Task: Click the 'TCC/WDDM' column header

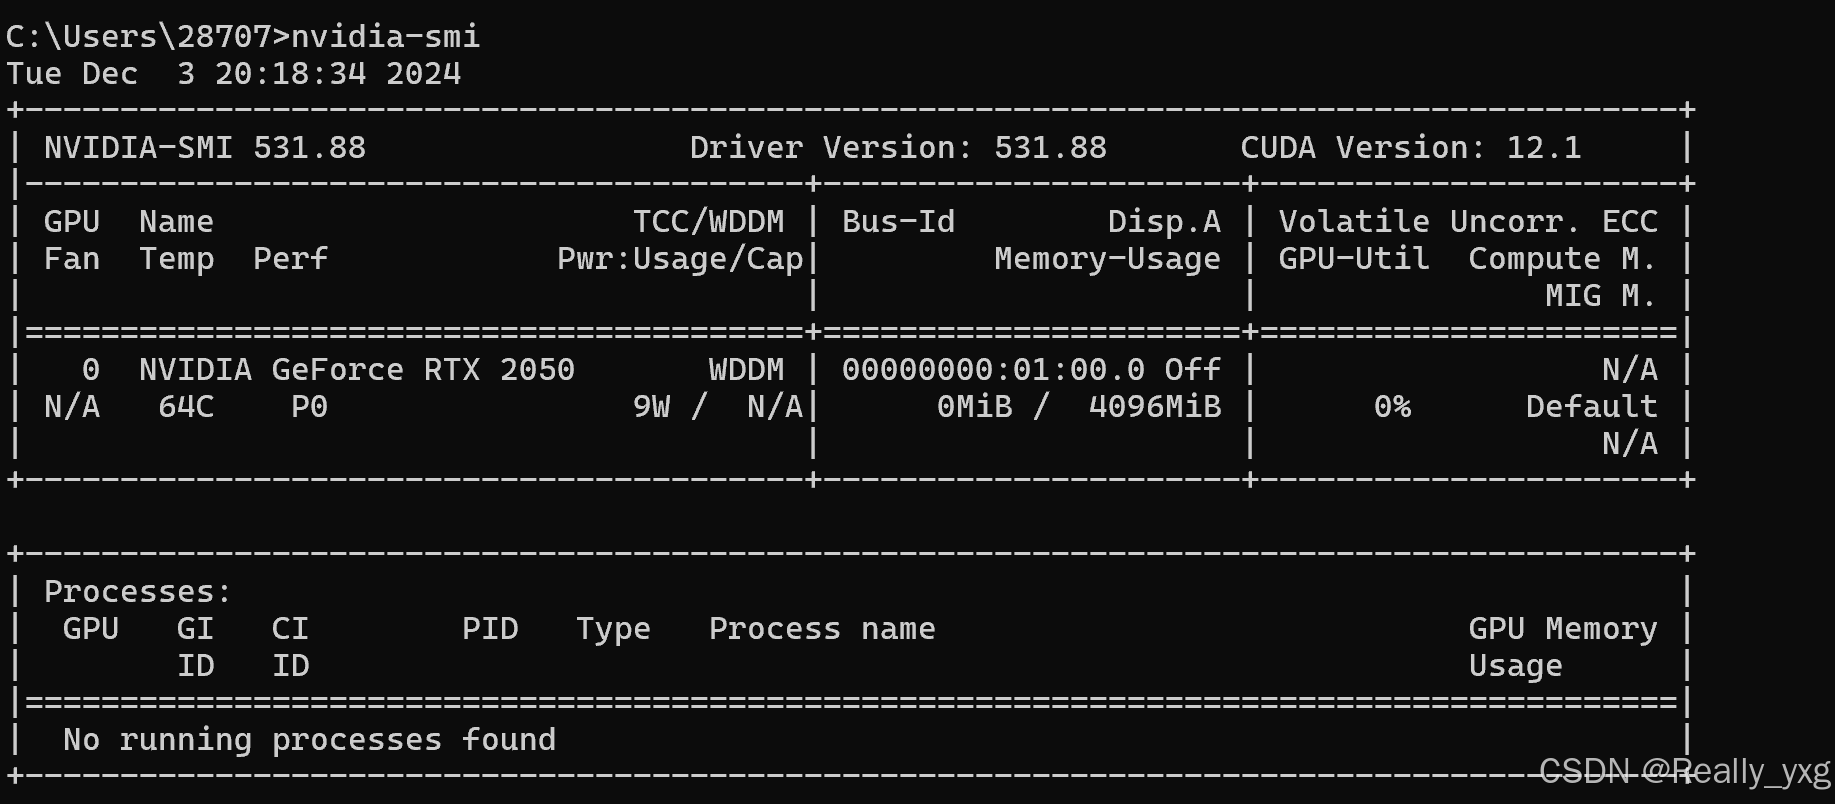Action: pyautogui.click(x=709, y=222)
